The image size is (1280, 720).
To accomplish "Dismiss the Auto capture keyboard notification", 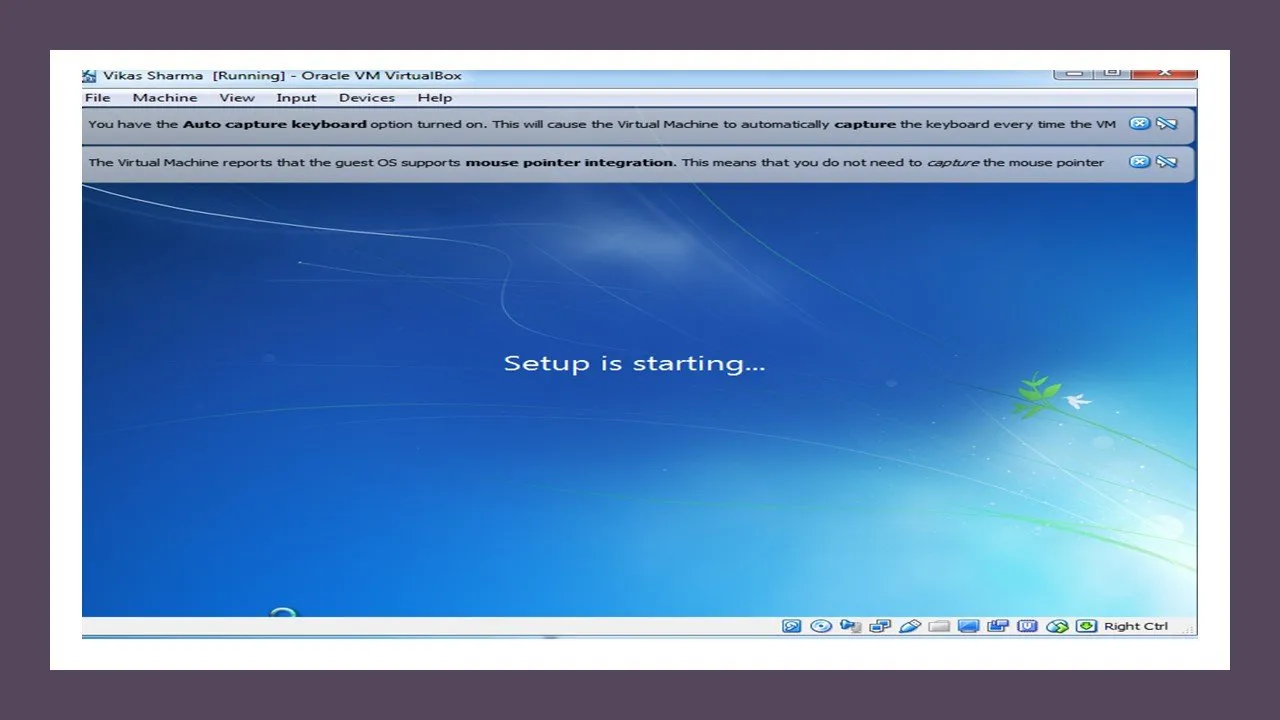I will pos(1139,124).
